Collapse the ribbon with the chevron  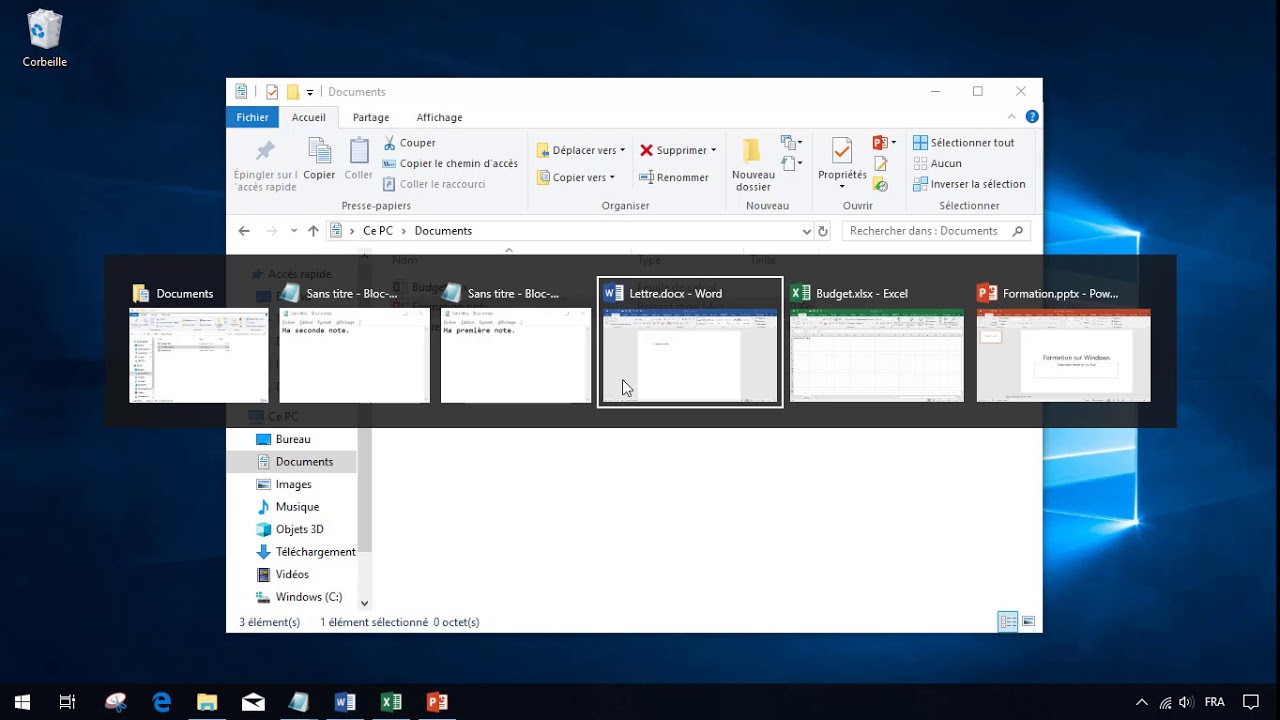[1011, 117]
